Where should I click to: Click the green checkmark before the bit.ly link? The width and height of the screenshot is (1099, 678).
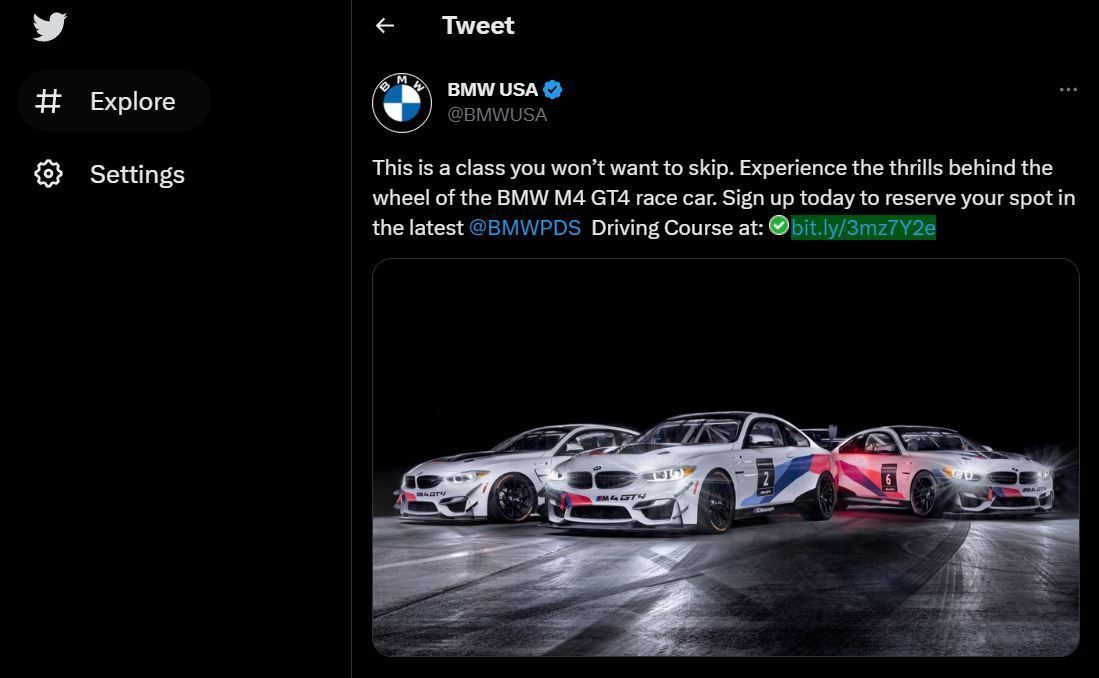tap(779, 225)
